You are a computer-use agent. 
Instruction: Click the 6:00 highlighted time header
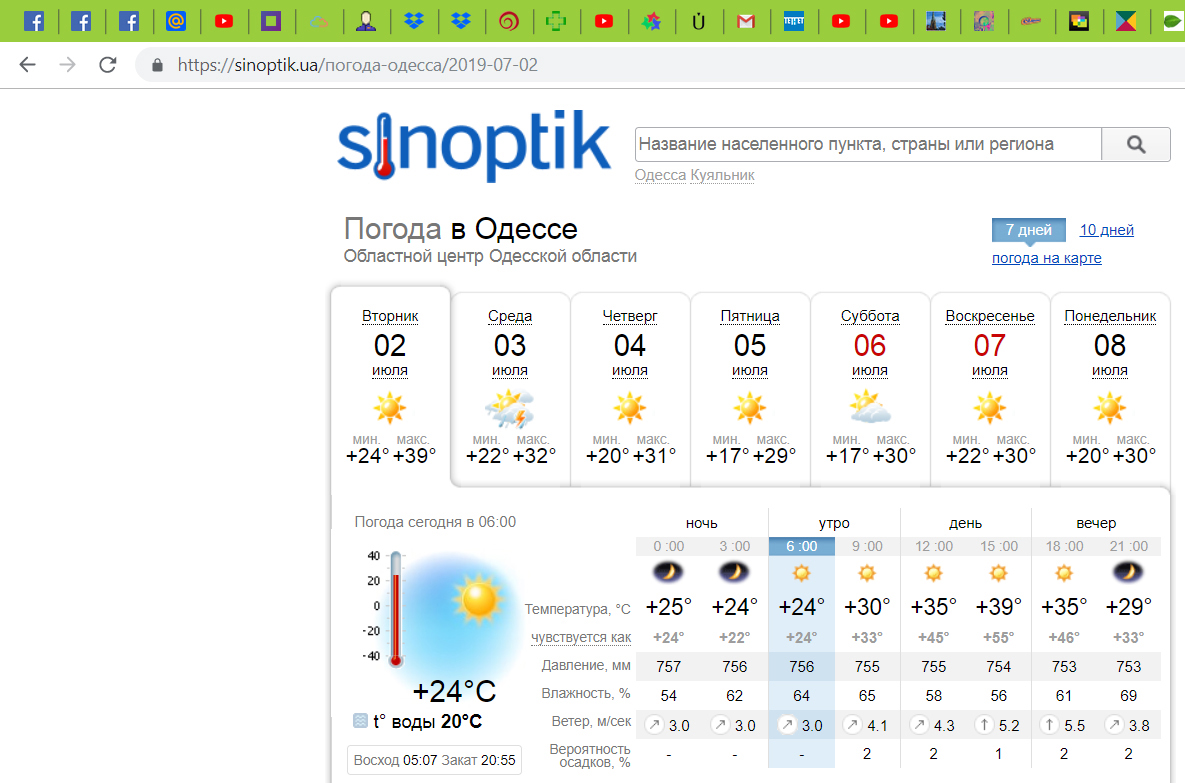tap(801, 546)
